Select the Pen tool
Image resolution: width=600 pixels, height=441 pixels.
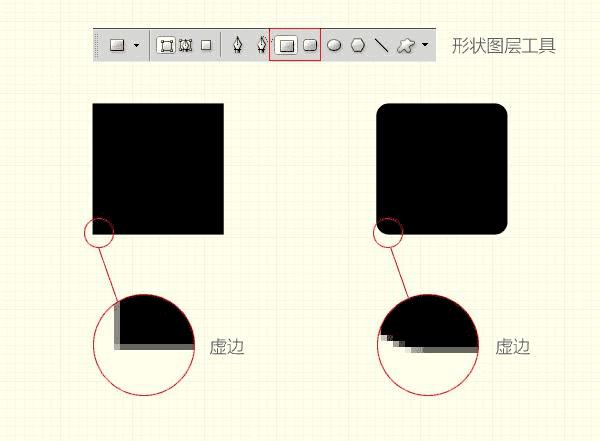(x=238, y=45)
